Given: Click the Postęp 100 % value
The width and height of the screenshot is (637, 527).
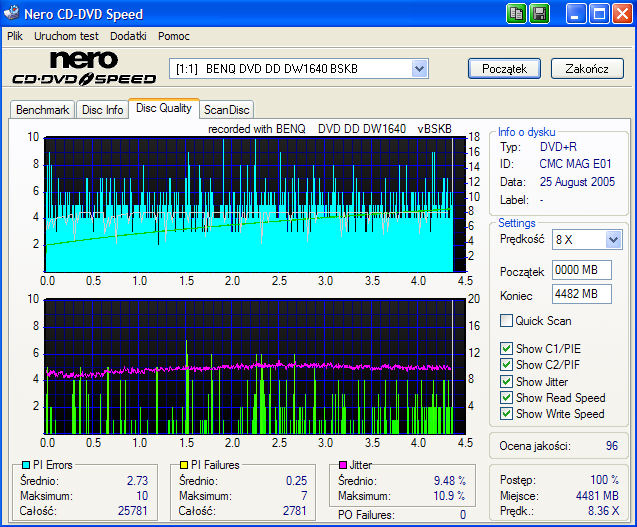Looking at the screenshot, I should pos(604,479).
